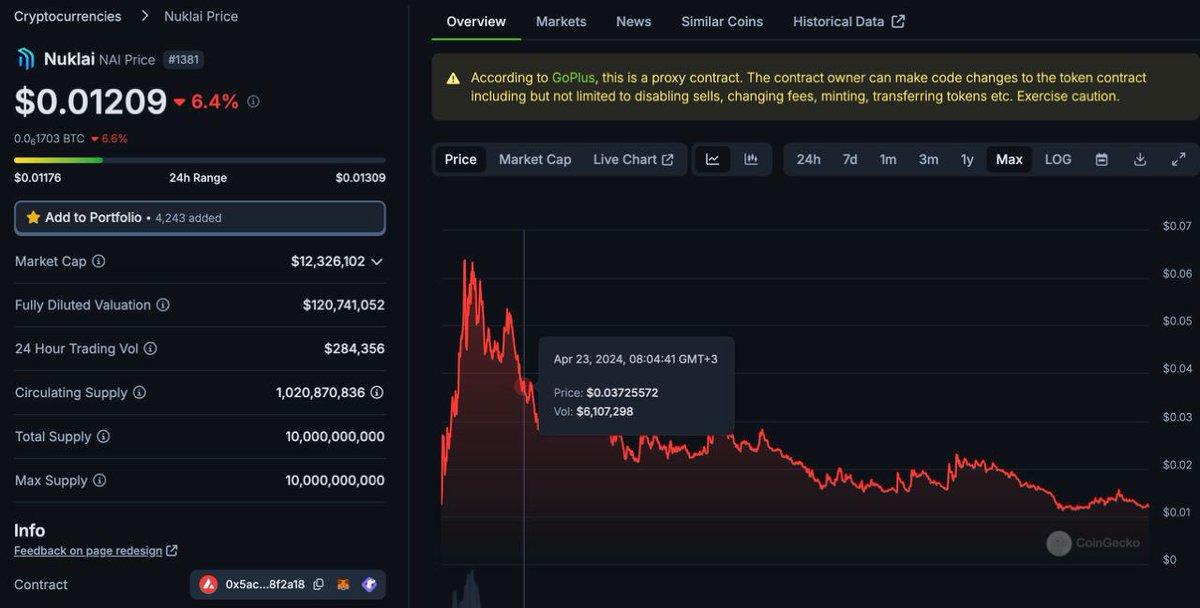Viewport: 1200px width, 608px height.
Task: Click the warning triangle icon
Action: pyautogui.click(x=453, y=78)
